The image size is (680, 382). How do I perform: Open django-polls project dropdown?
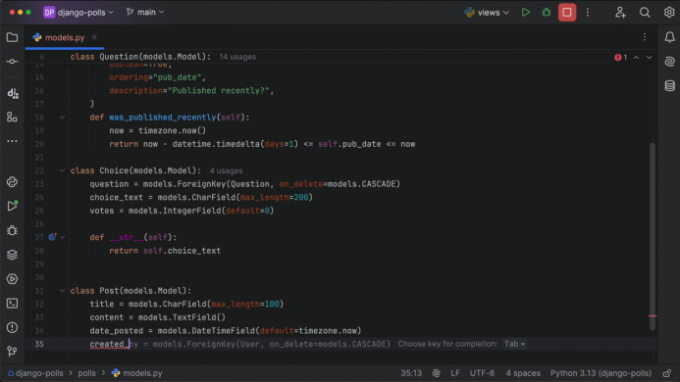78,13
